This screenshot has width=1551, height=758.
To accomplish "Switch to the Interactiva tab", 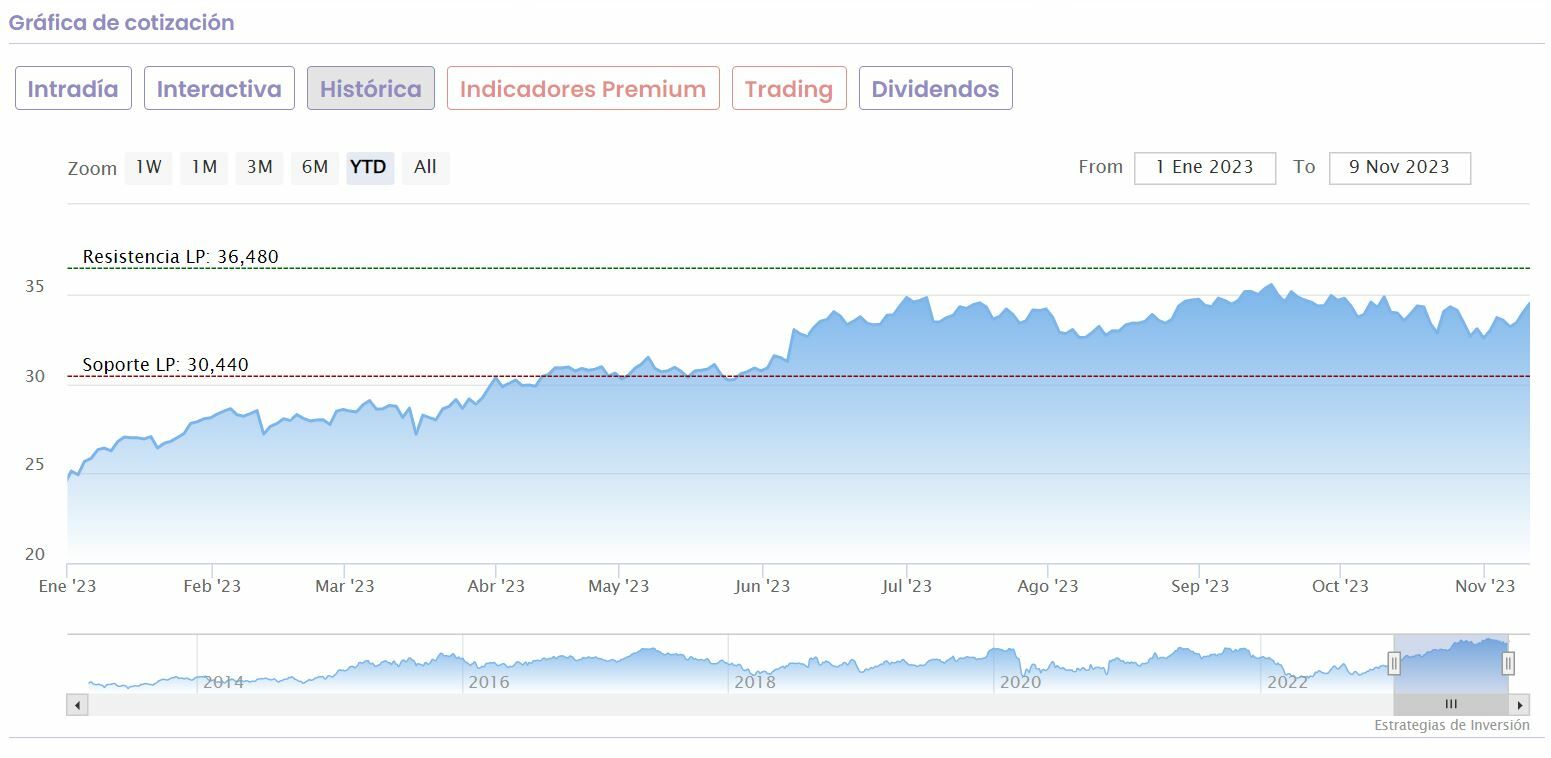I will click(219, 89).
